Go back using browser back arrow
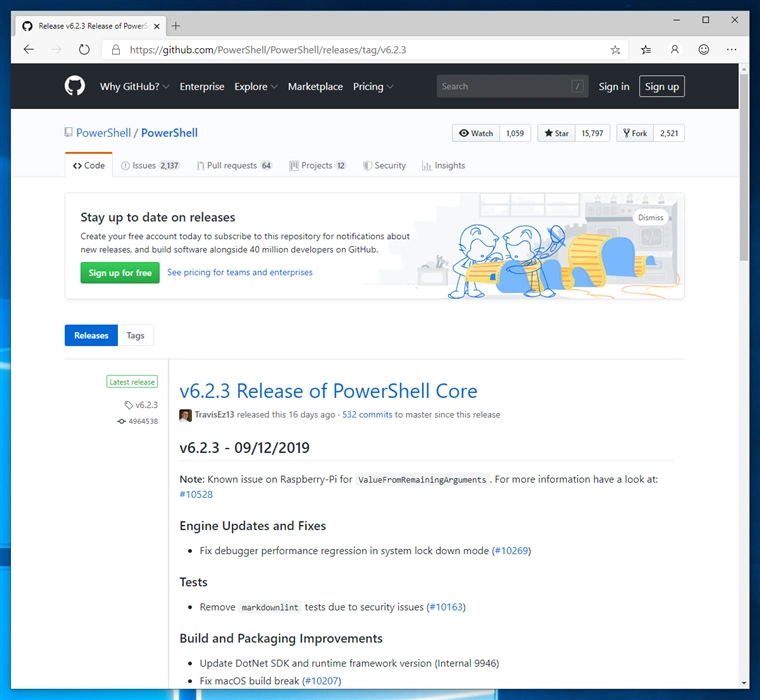 coord(29,49)
